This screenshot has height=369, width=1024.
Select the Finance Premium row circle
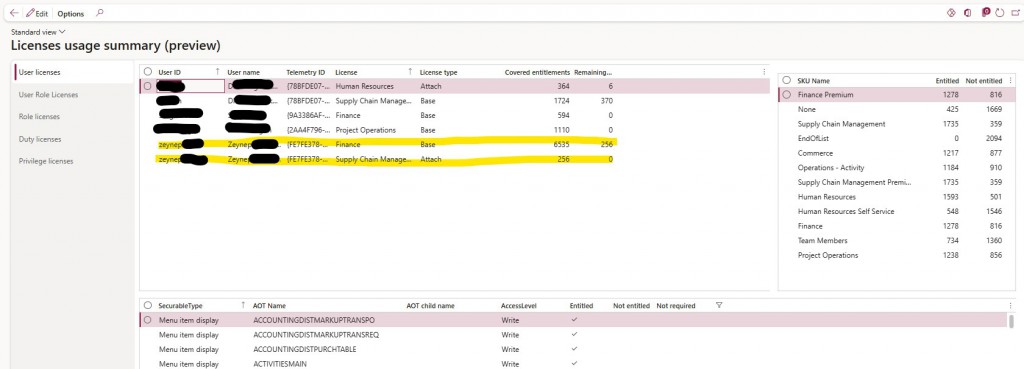coord(786,95)
